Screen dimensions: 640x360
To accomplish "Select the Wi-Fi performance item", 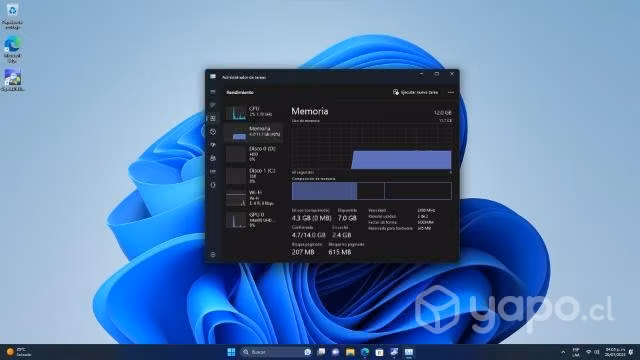I will [x=253, y=198].
